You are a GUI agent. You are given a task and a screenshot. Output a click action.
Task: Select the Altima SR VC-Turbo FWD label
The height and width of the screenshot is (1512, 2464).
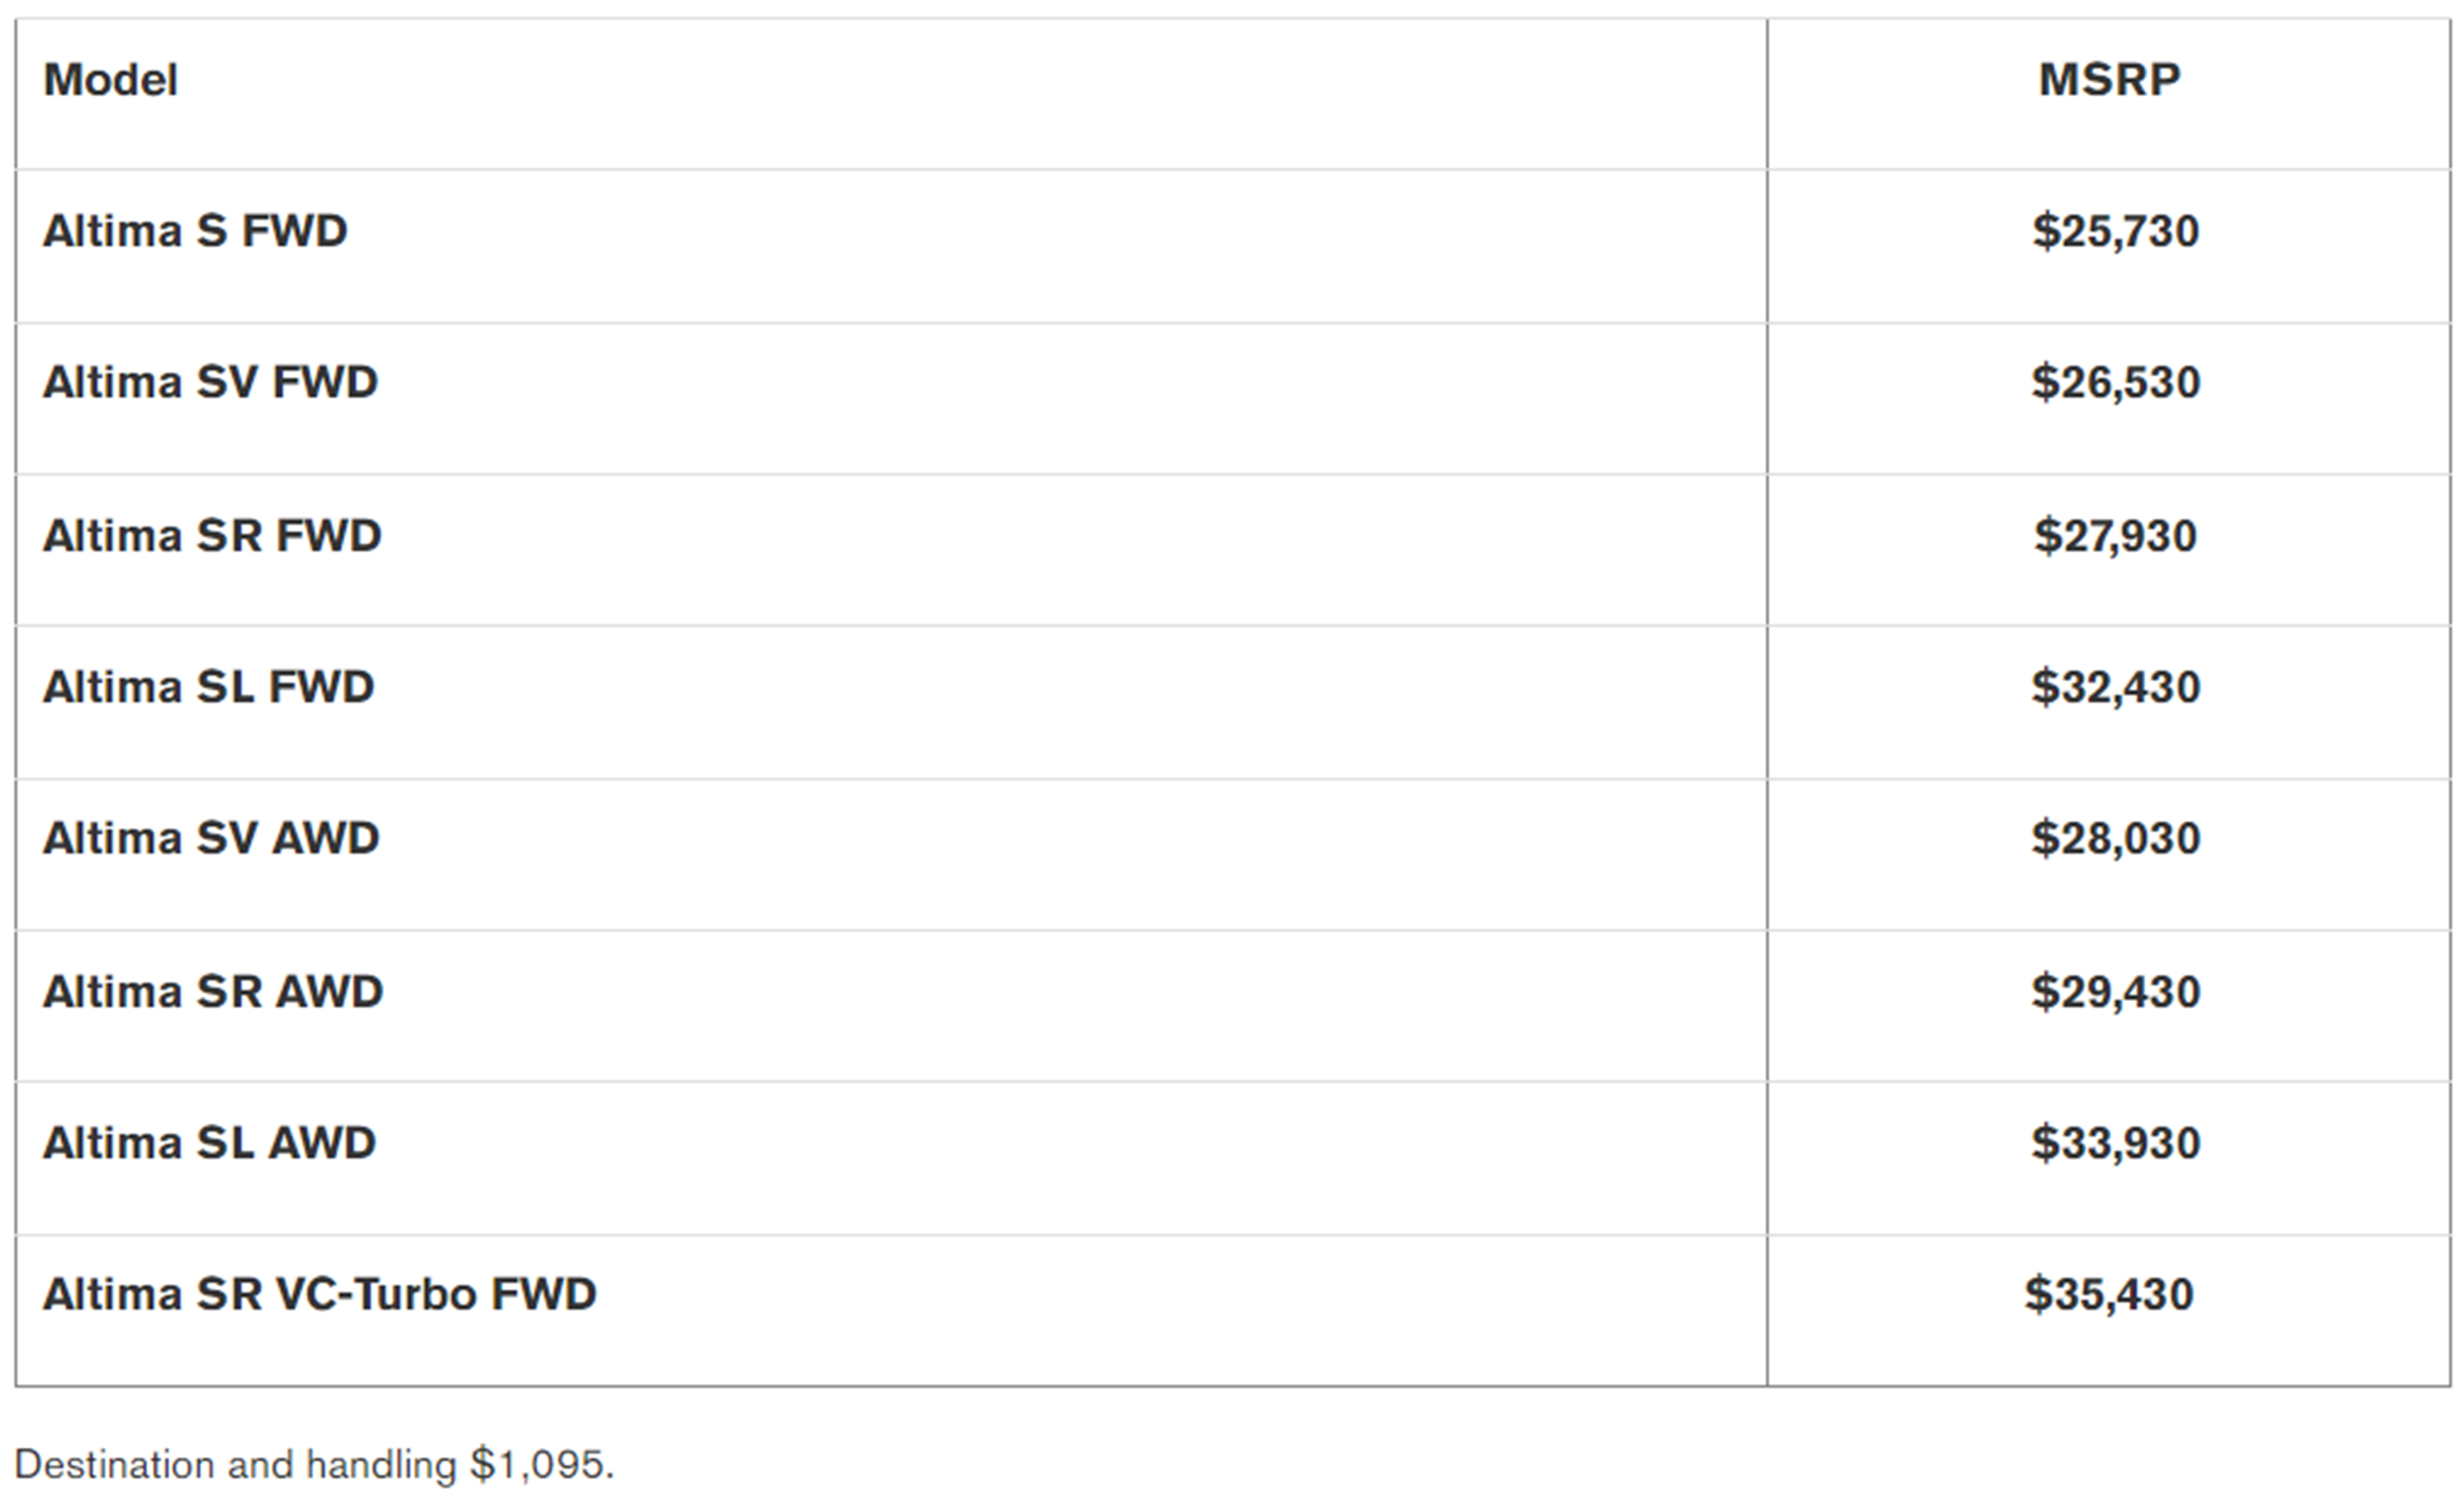[x=319, y=1294]
